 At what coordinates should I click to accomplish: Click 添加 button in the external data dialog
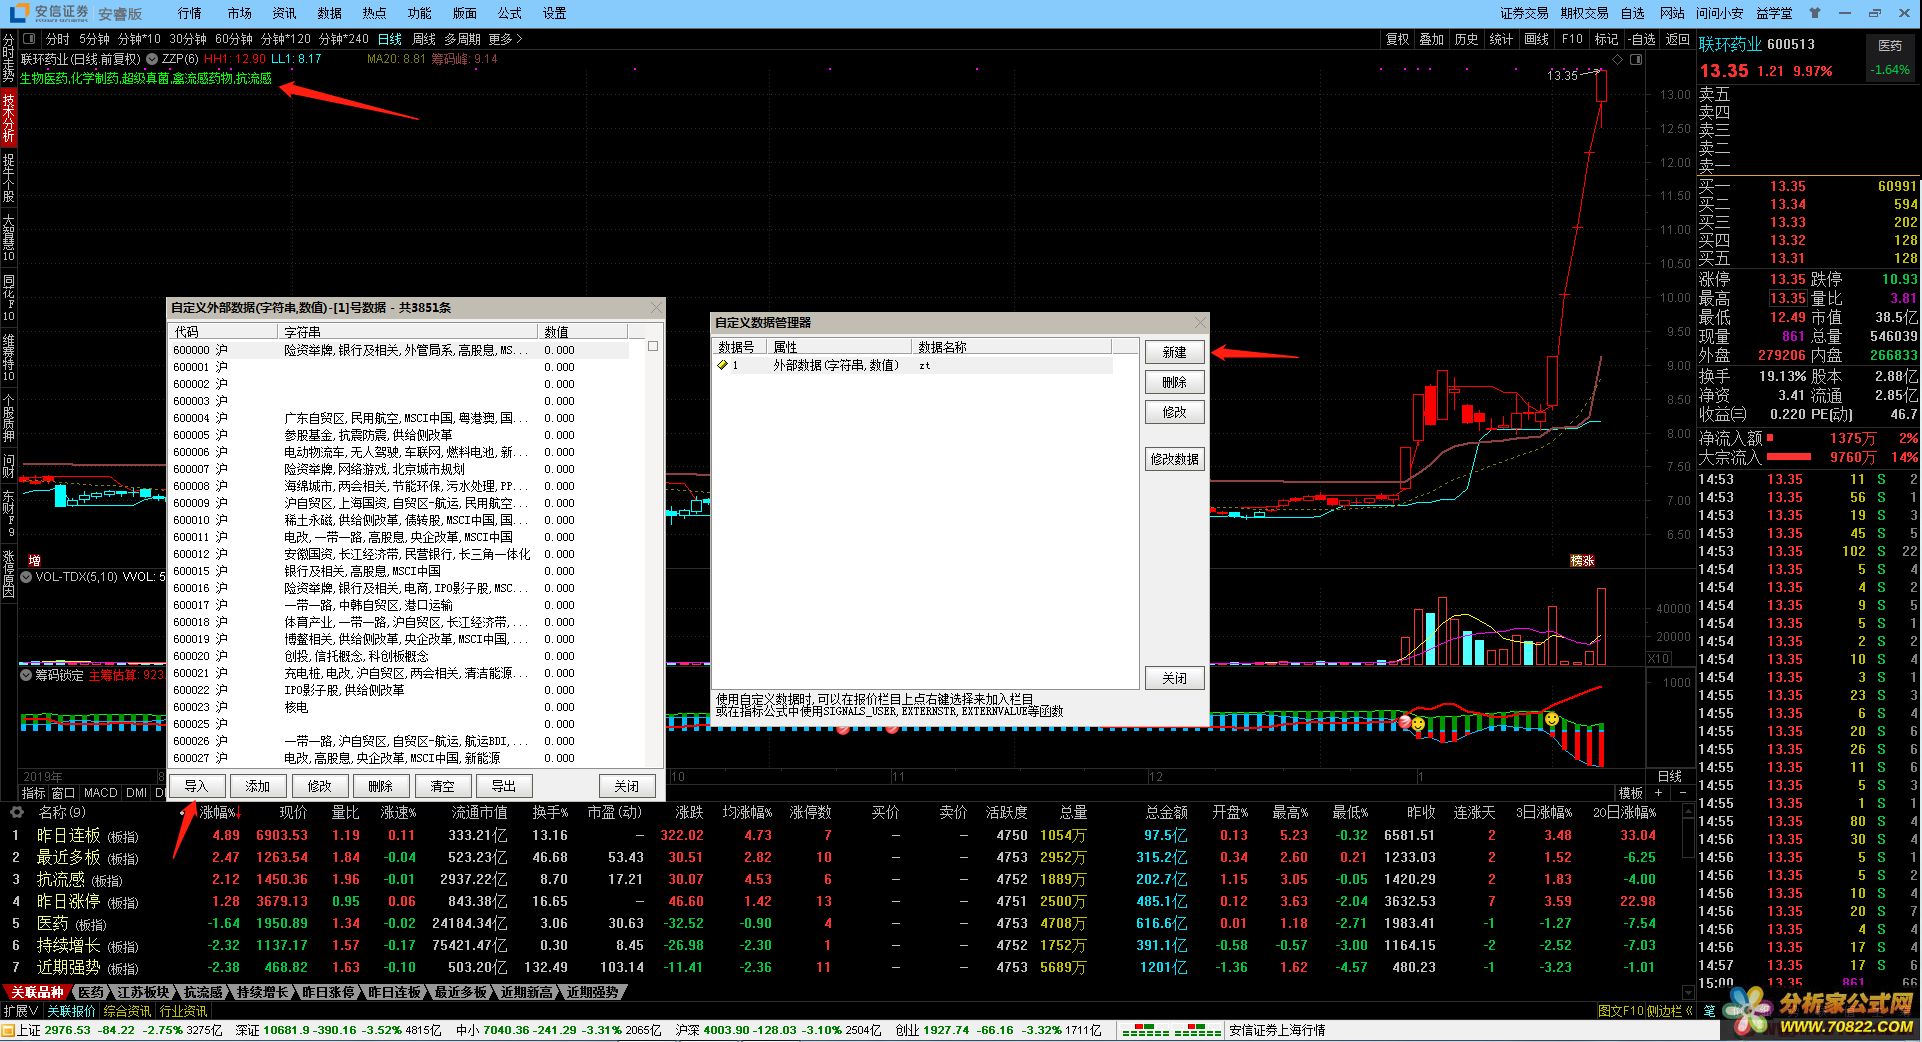(258, 786)
